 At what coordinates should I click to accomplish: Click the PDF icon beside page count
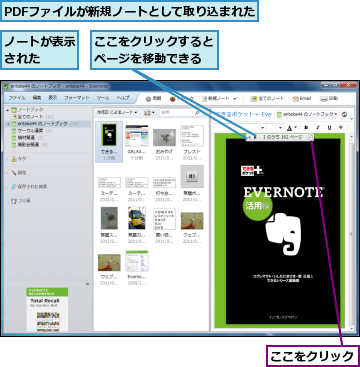click(310, 137)
